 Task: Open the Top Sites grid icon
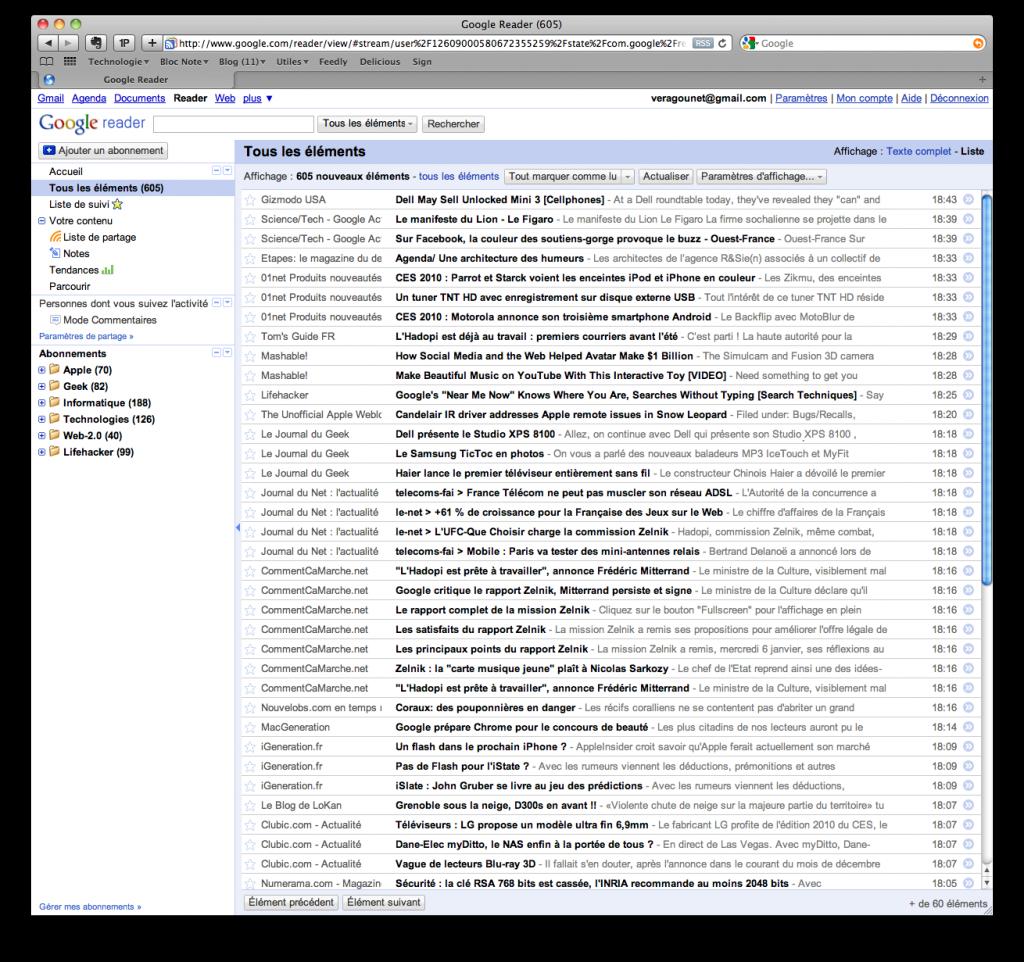coord(70,61)
